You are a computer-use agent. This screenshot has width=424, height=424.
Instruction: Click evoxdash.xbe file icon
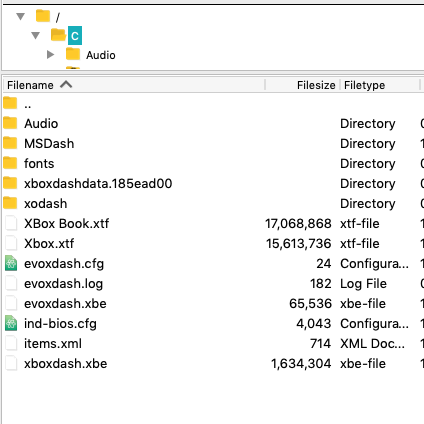coord(11,303)
